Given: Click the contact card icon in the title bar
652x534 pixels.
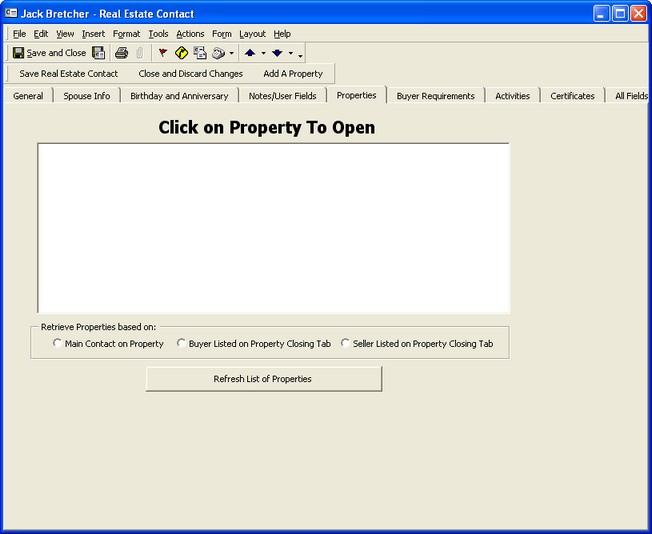Looking at the screenshot, I should pos(11,13).
